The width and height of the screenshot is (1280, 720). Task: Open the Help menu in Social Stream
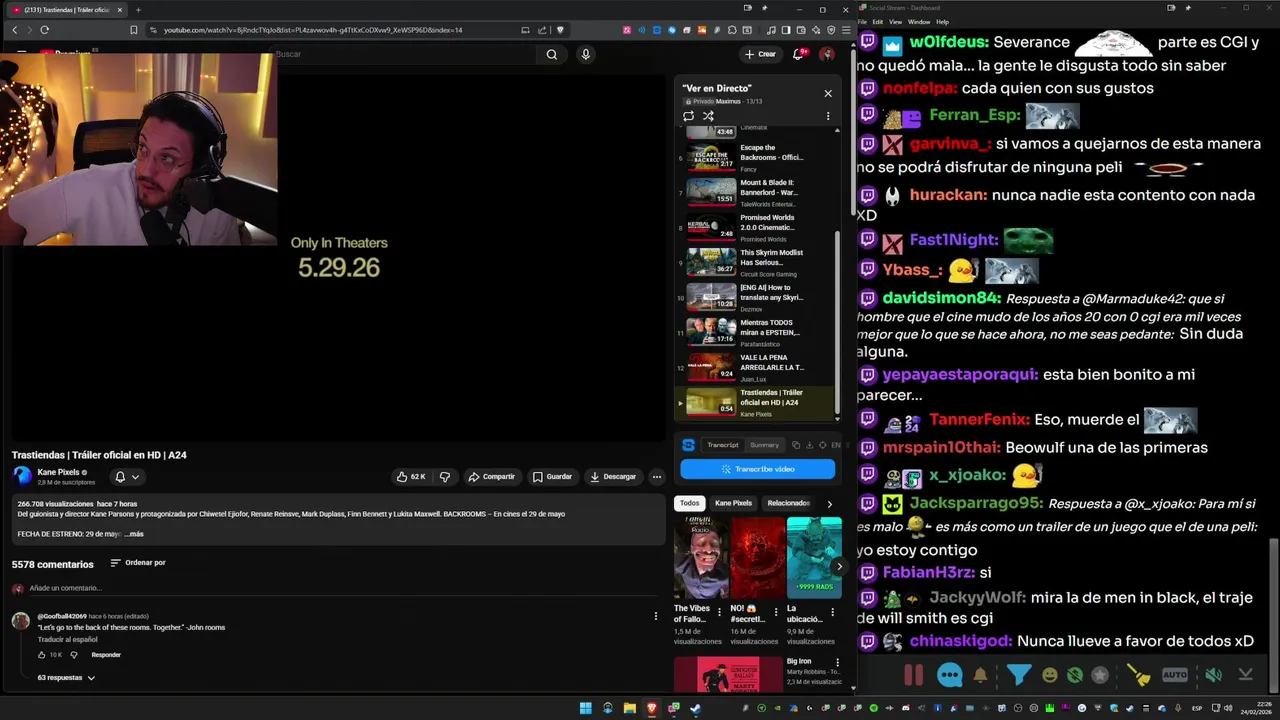(x=943, y=22)
